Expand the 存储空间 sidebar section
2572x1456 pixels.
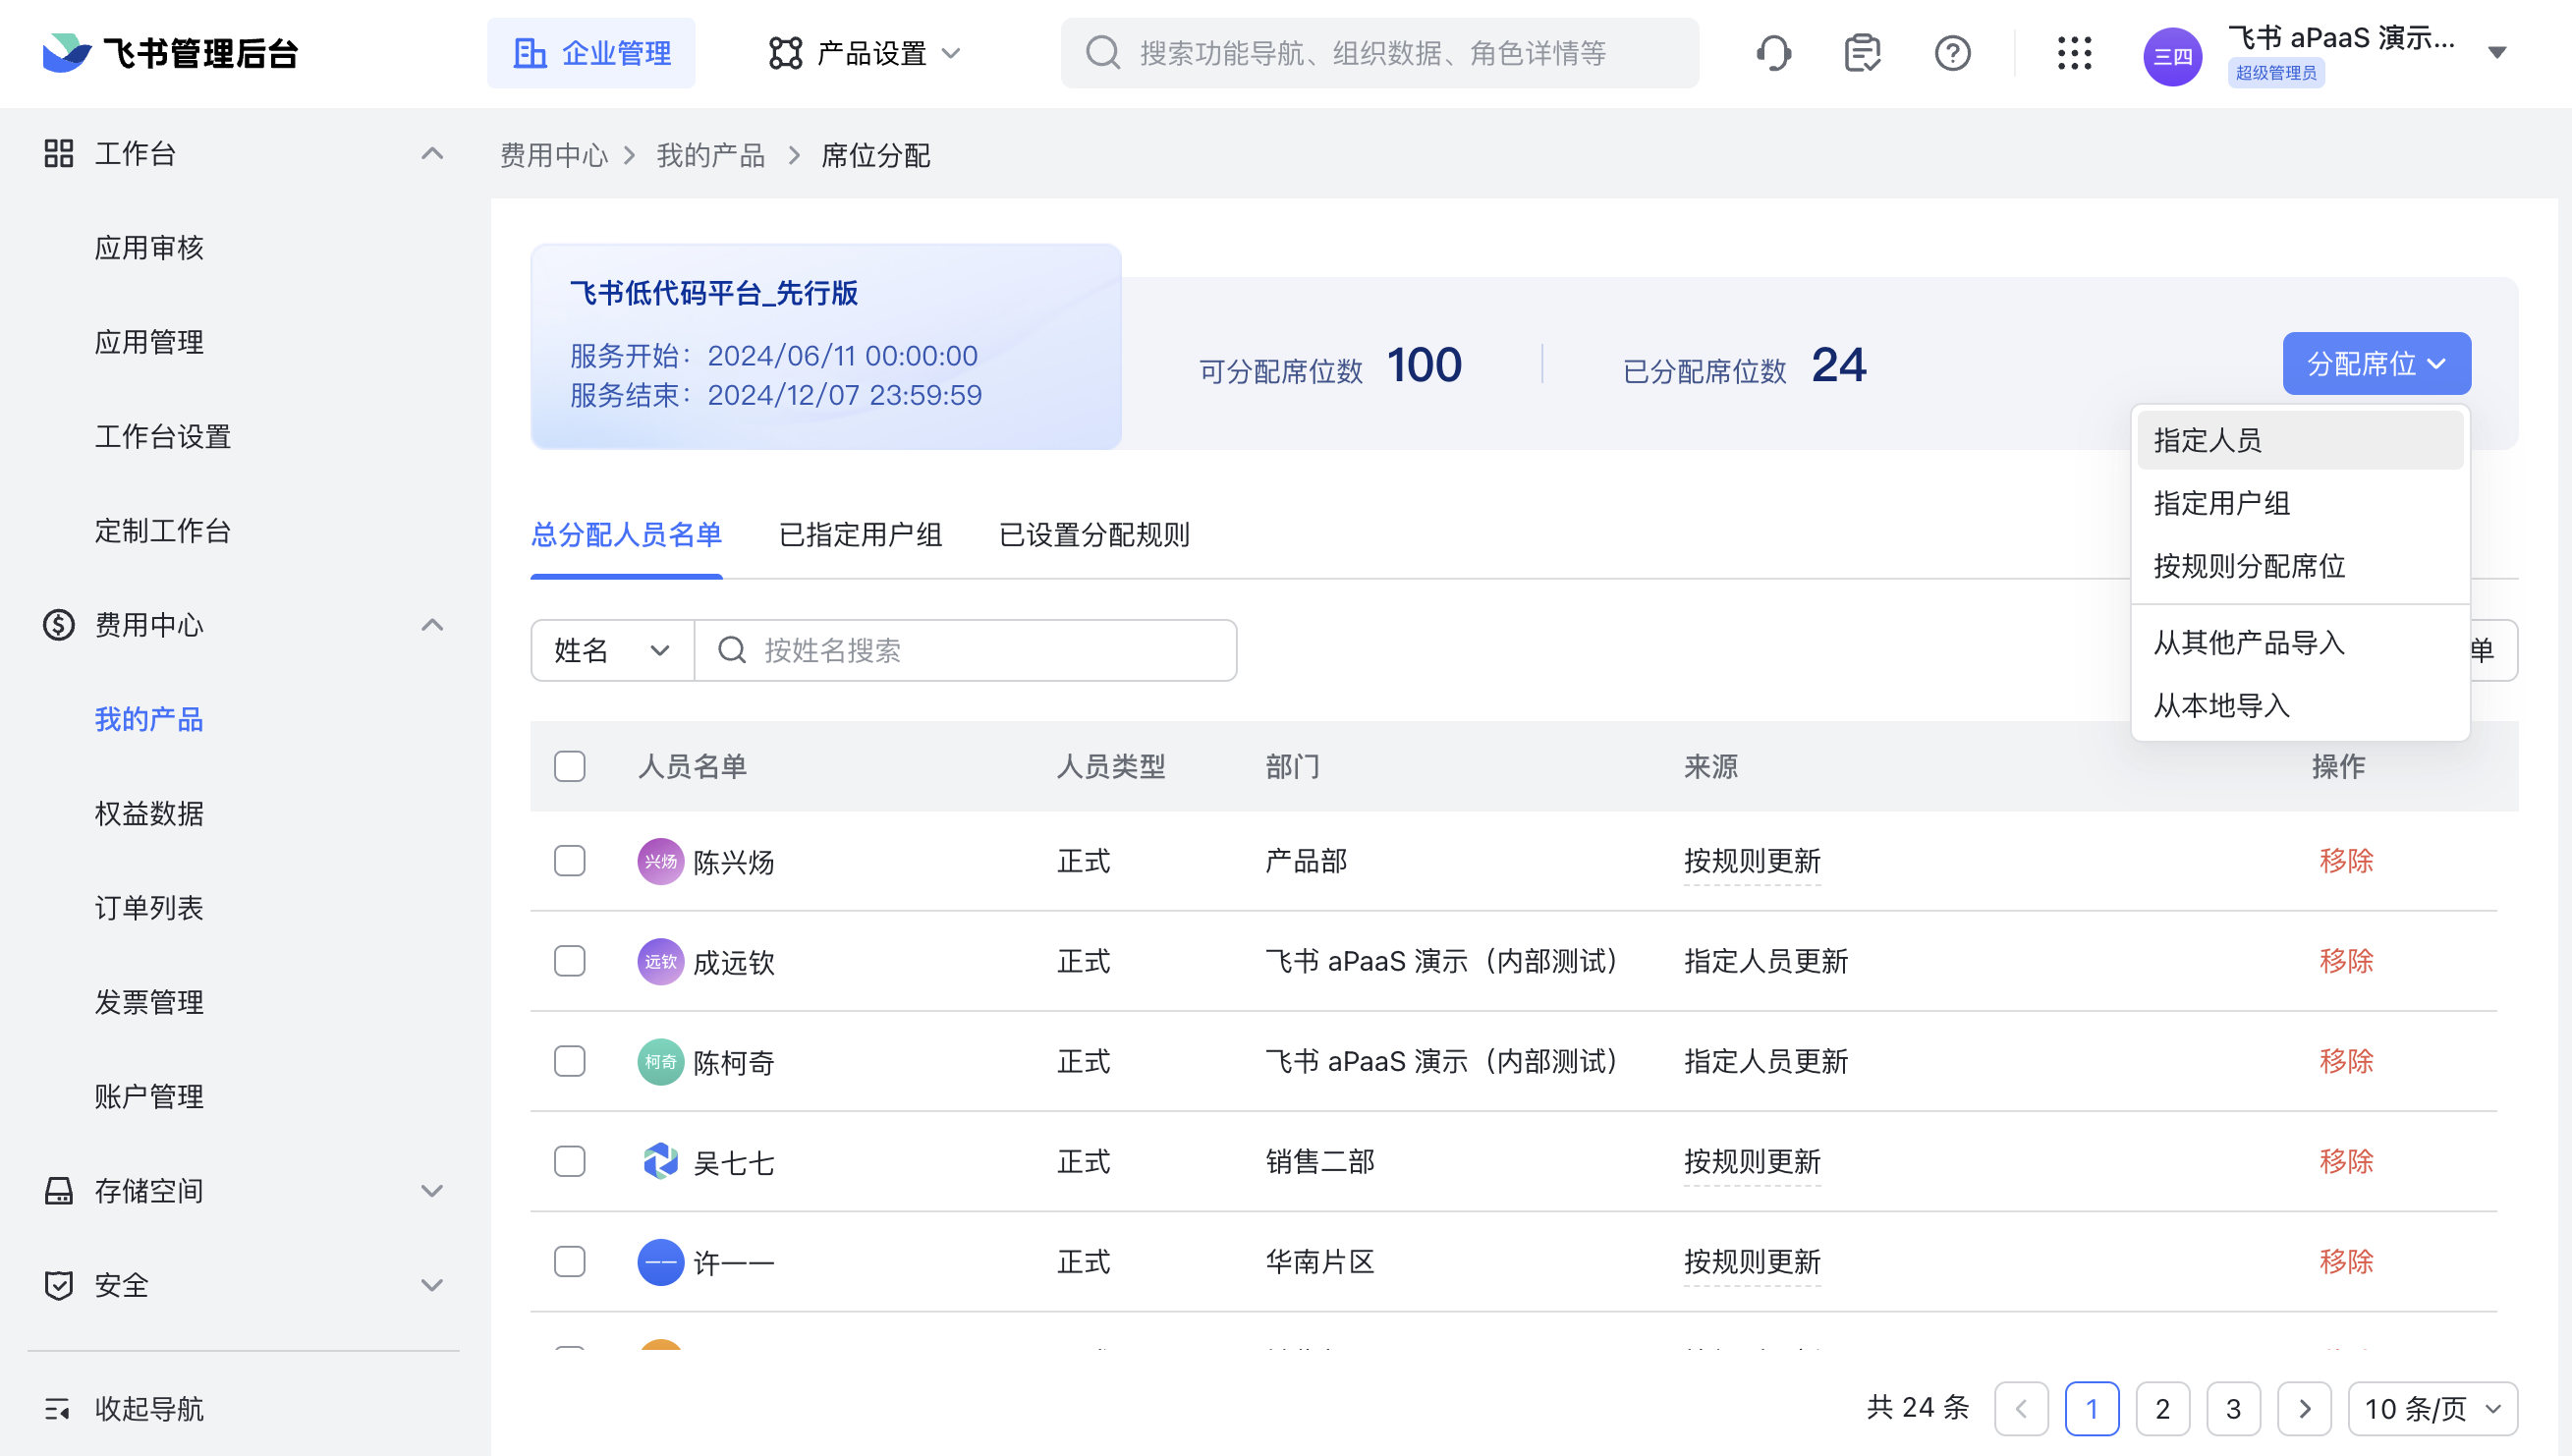tap(432, 1190)
